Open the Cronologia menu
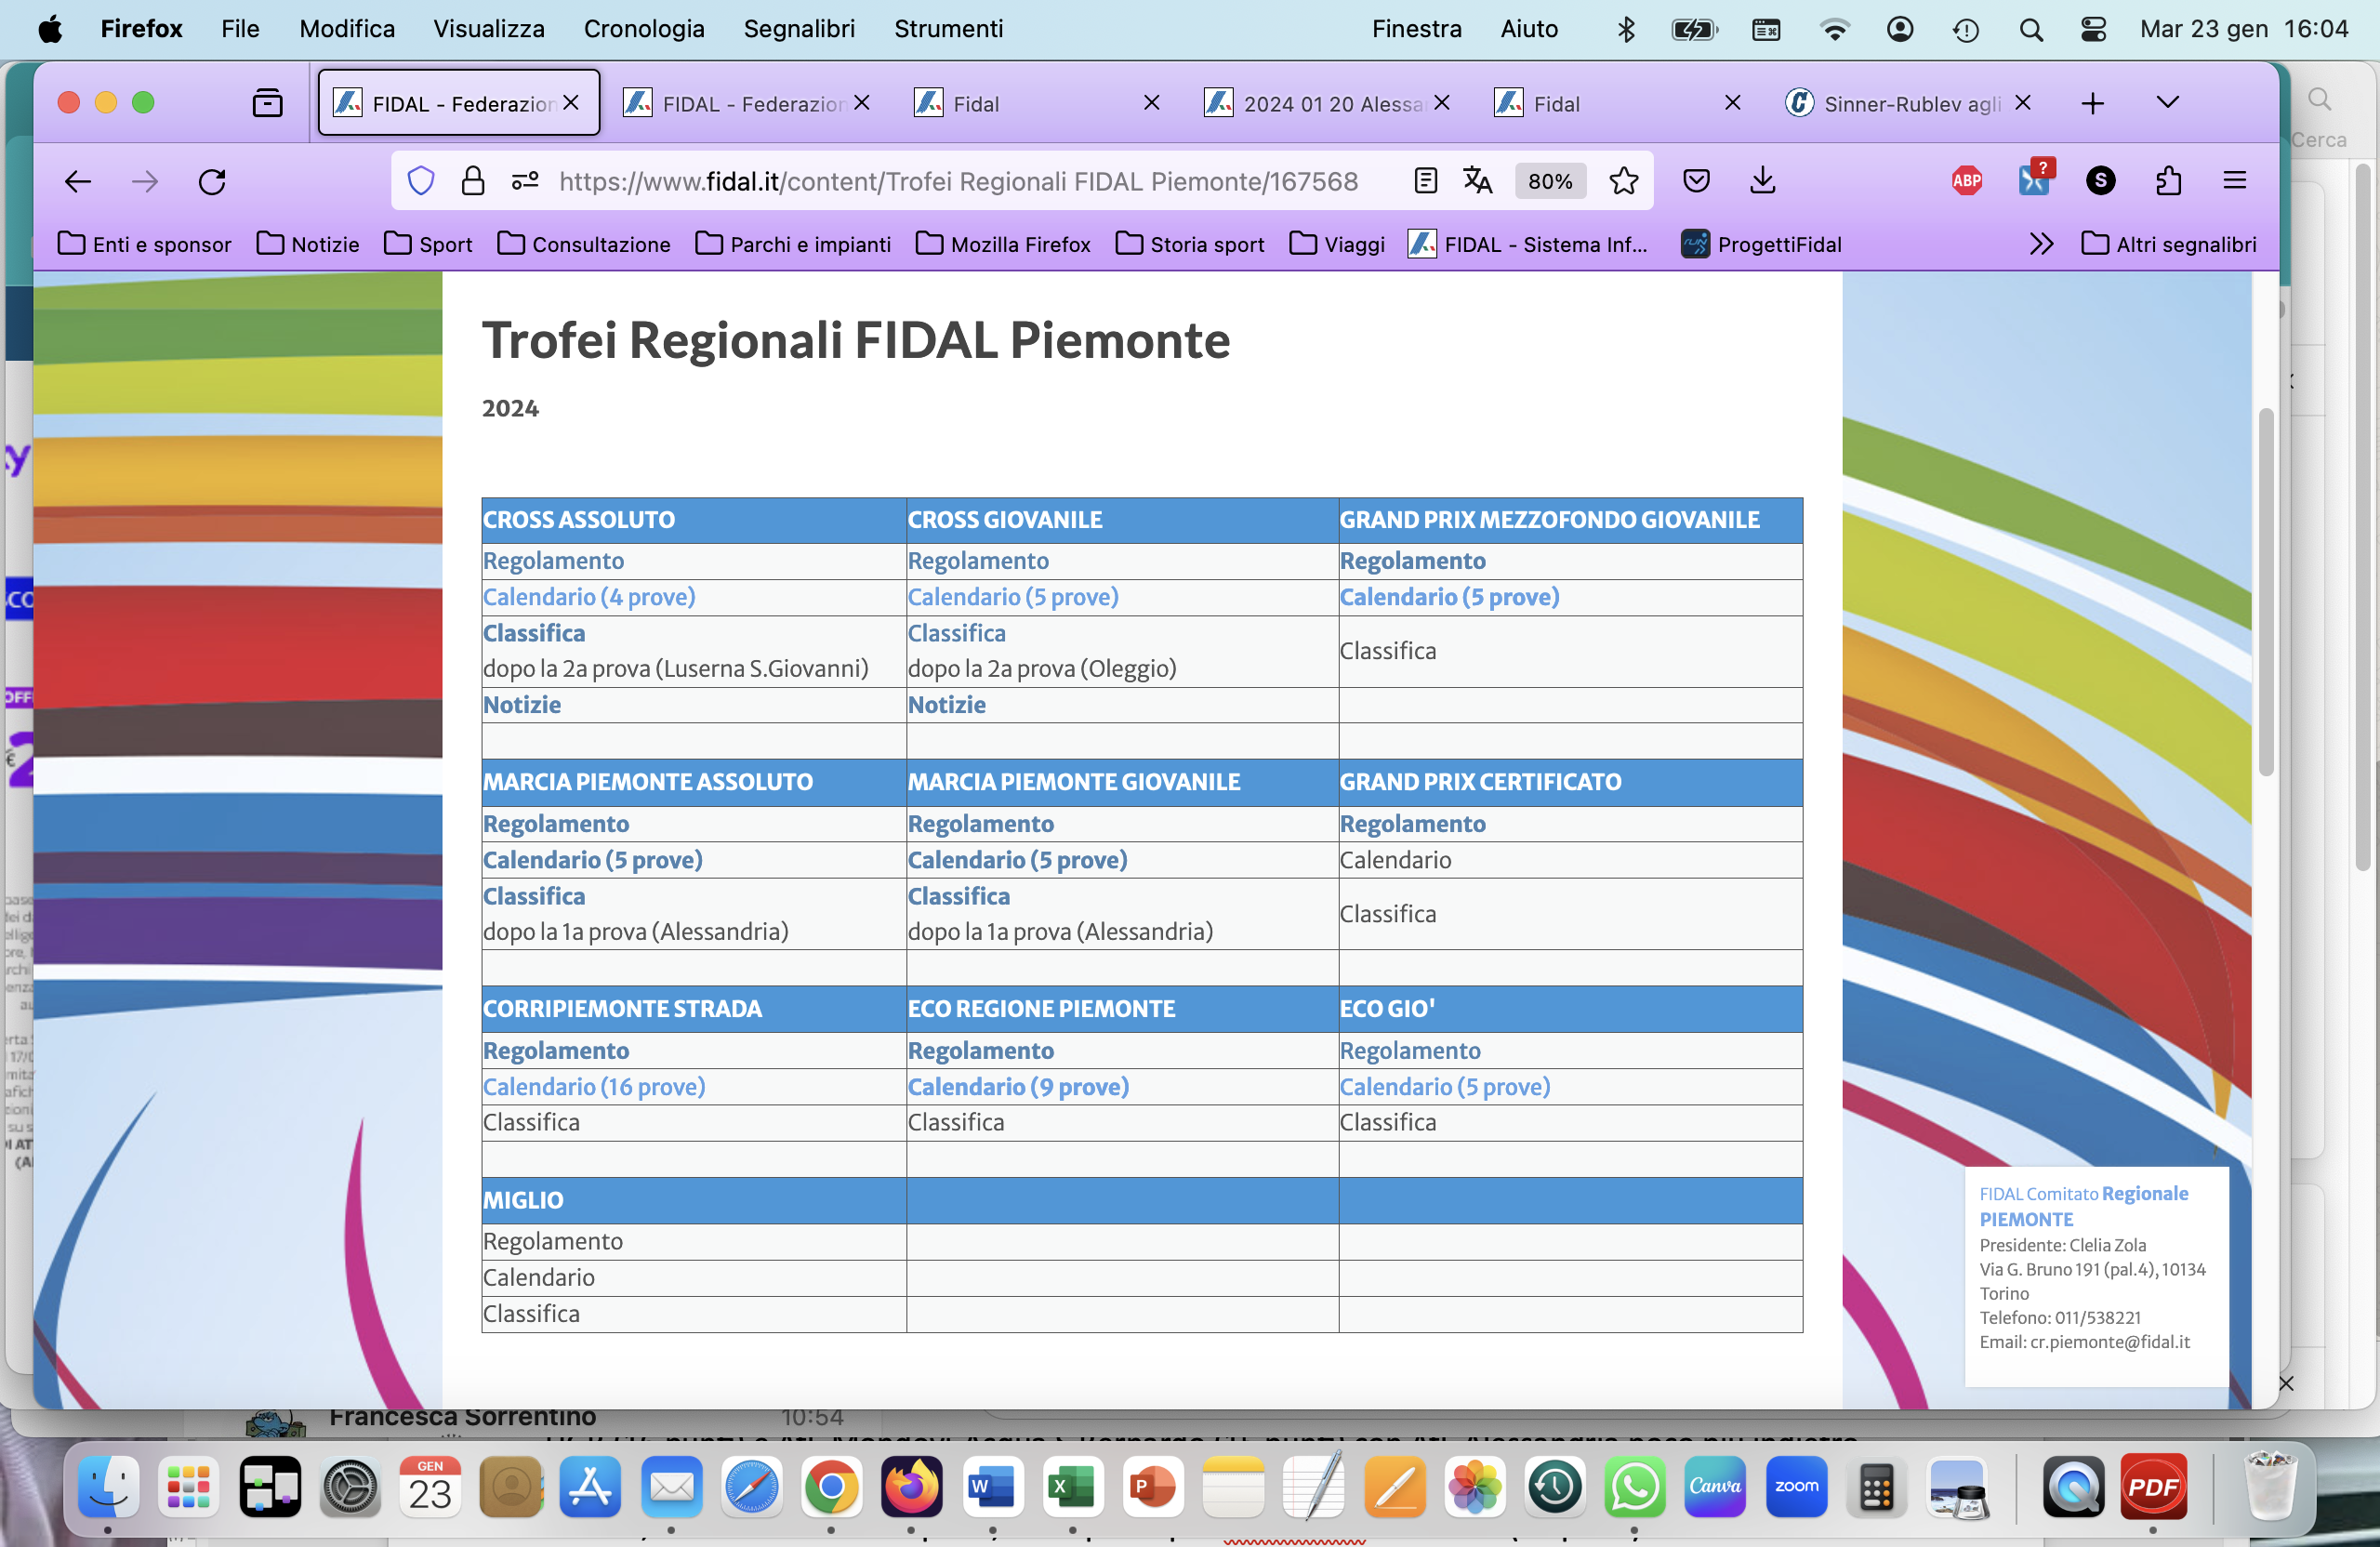2380x1547 pixels. click(643, 29)
